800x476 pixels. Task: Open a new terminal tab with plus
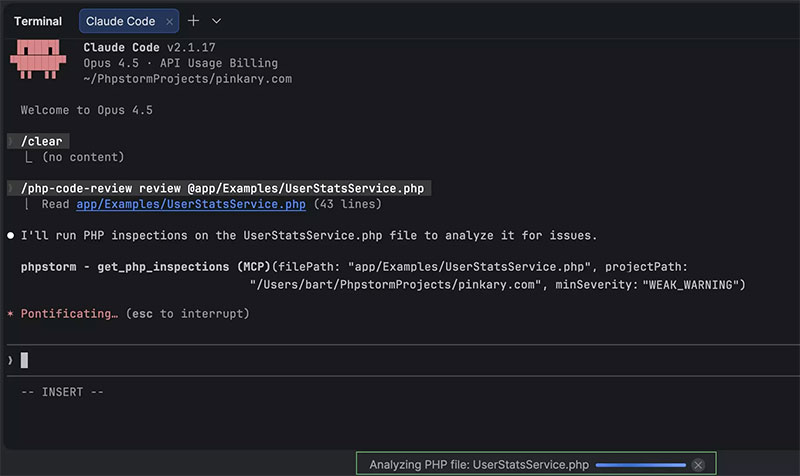tap(194, 21)
